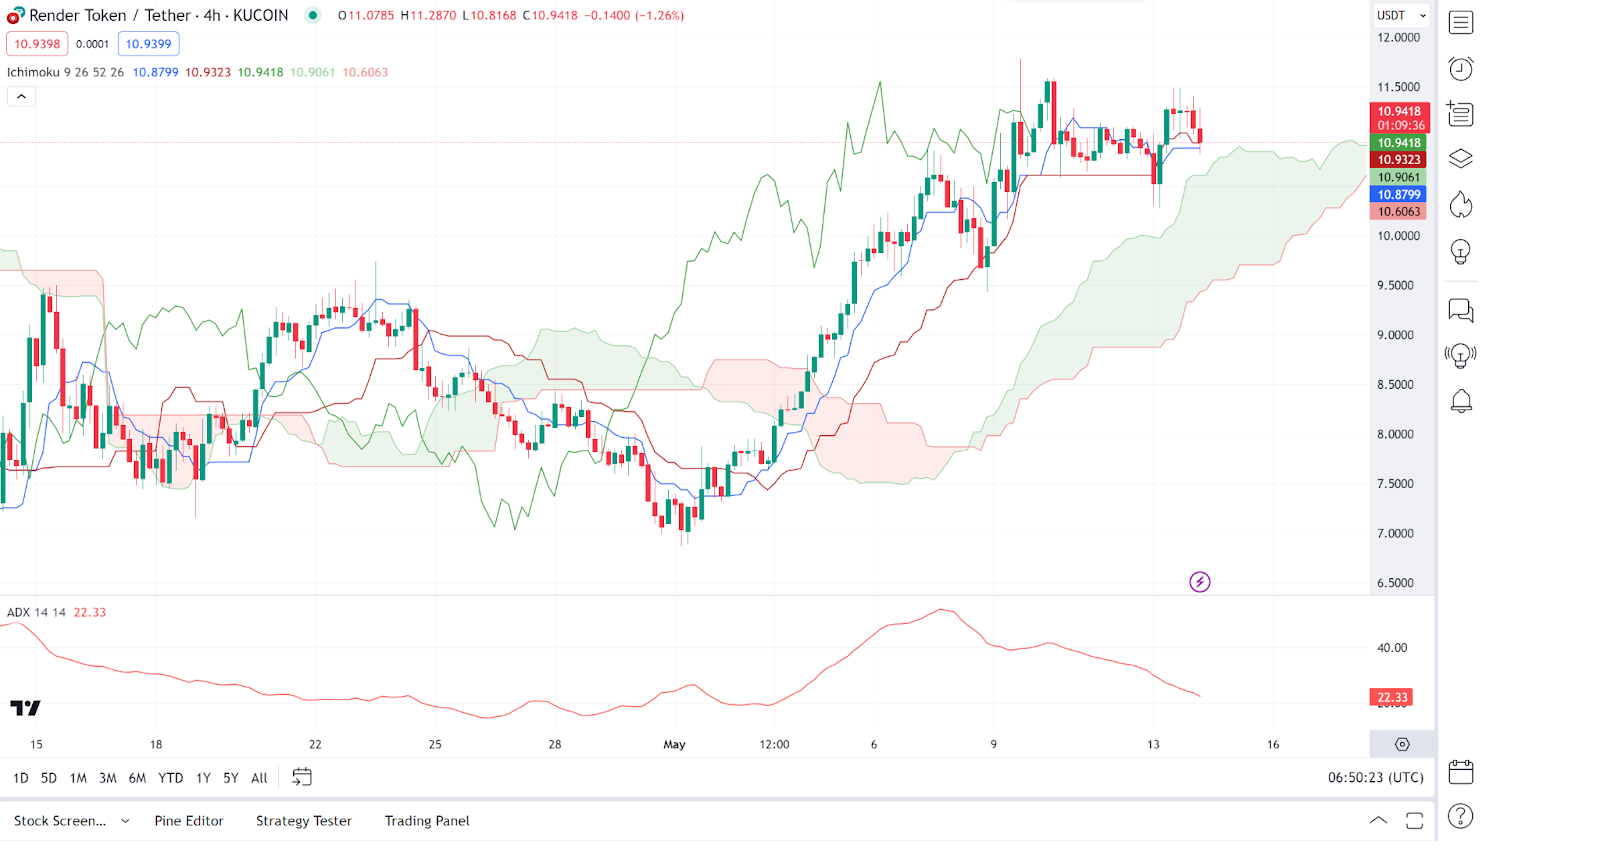Viewport: 1600px width, 849px height.
Task: Click the blue buy price 10.9399 button
Action: point(148,44)
